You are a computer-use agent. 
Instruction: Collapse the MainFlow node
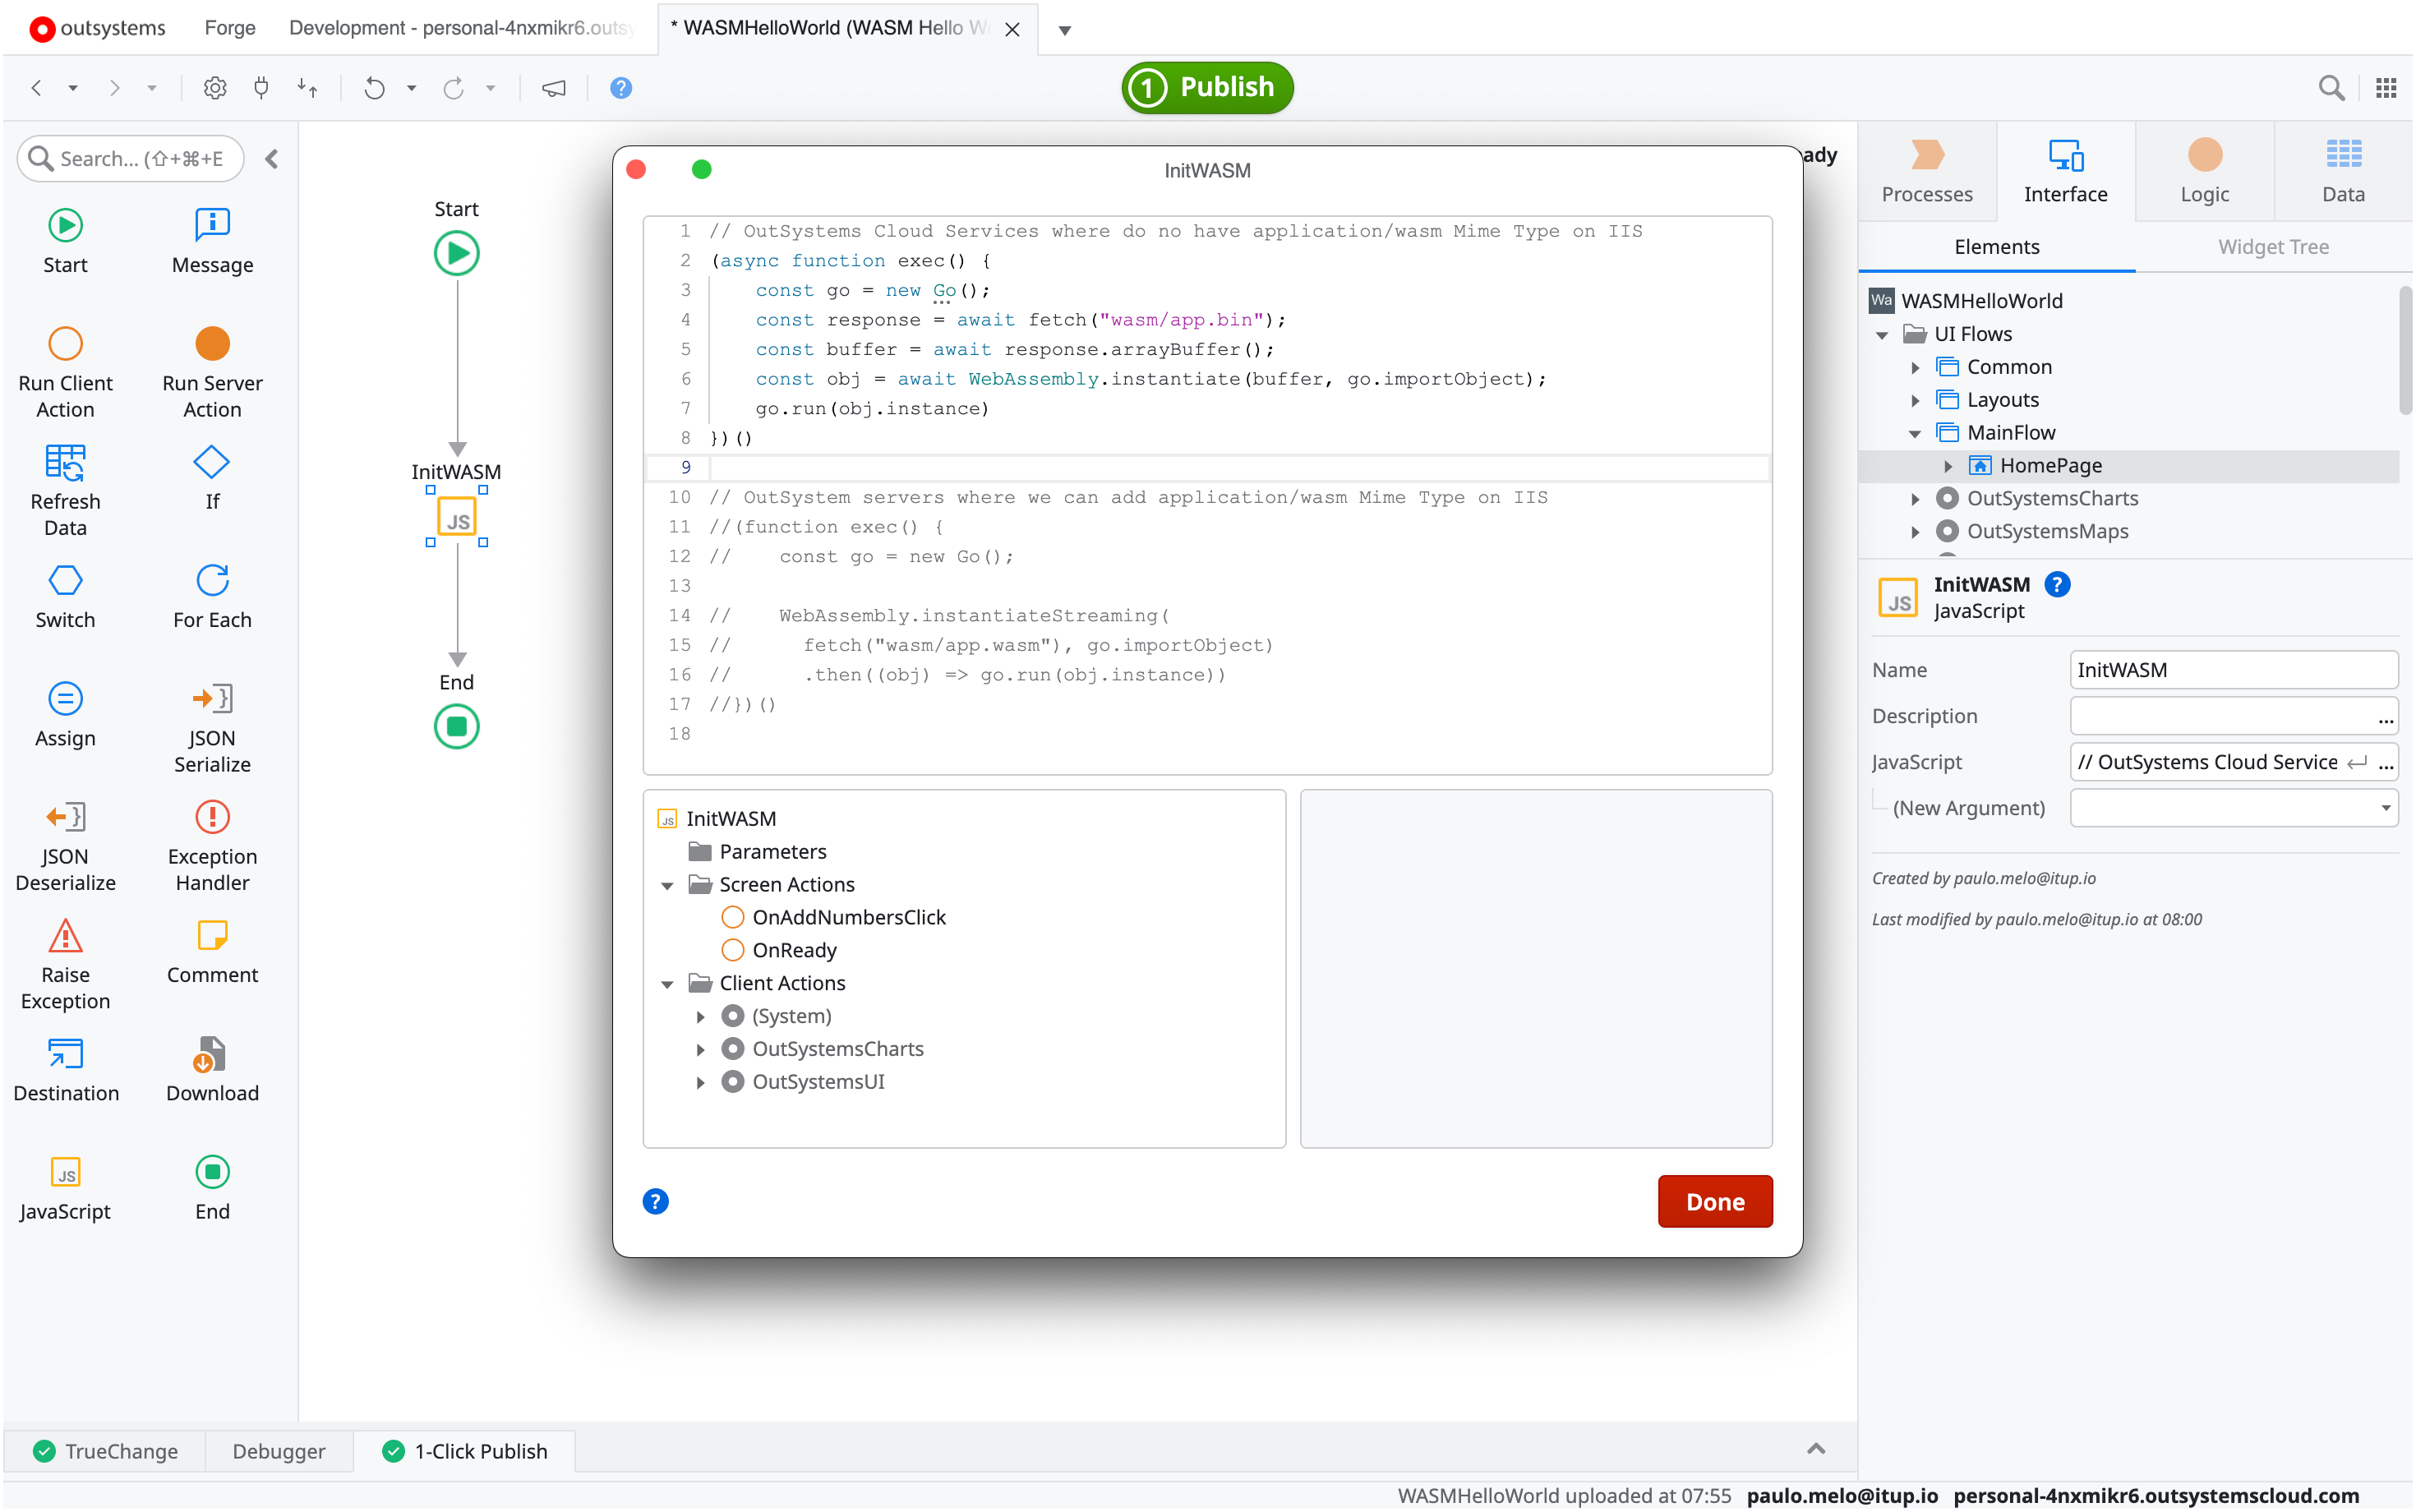(1915, 434)
